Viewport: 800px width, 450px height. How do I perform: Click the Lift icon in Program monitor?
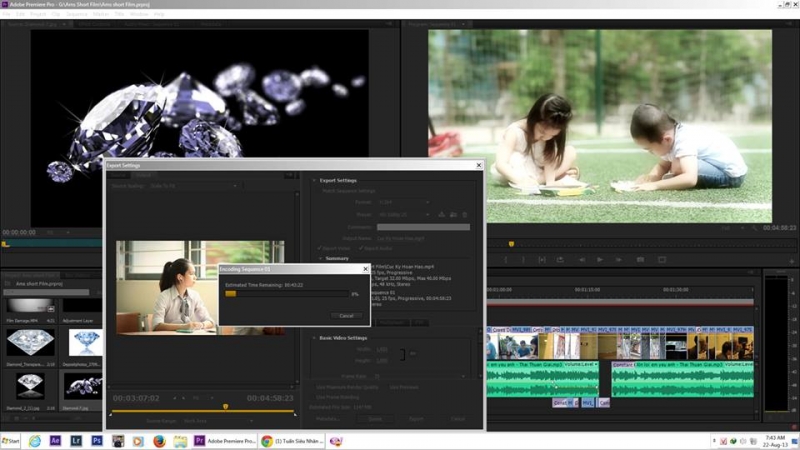[560, 260]
